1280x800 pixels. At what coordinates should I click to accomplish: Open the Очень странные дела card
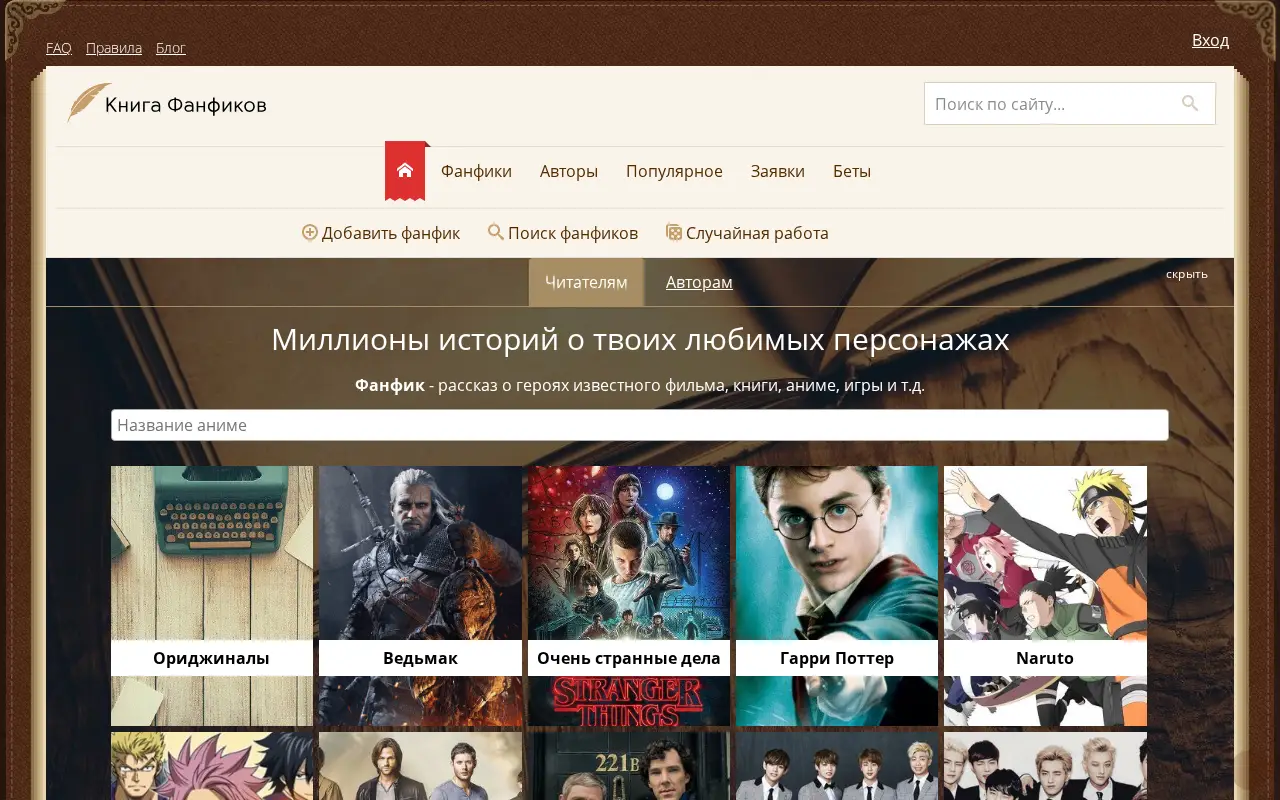pyautogui.click(x=629, y=596)
